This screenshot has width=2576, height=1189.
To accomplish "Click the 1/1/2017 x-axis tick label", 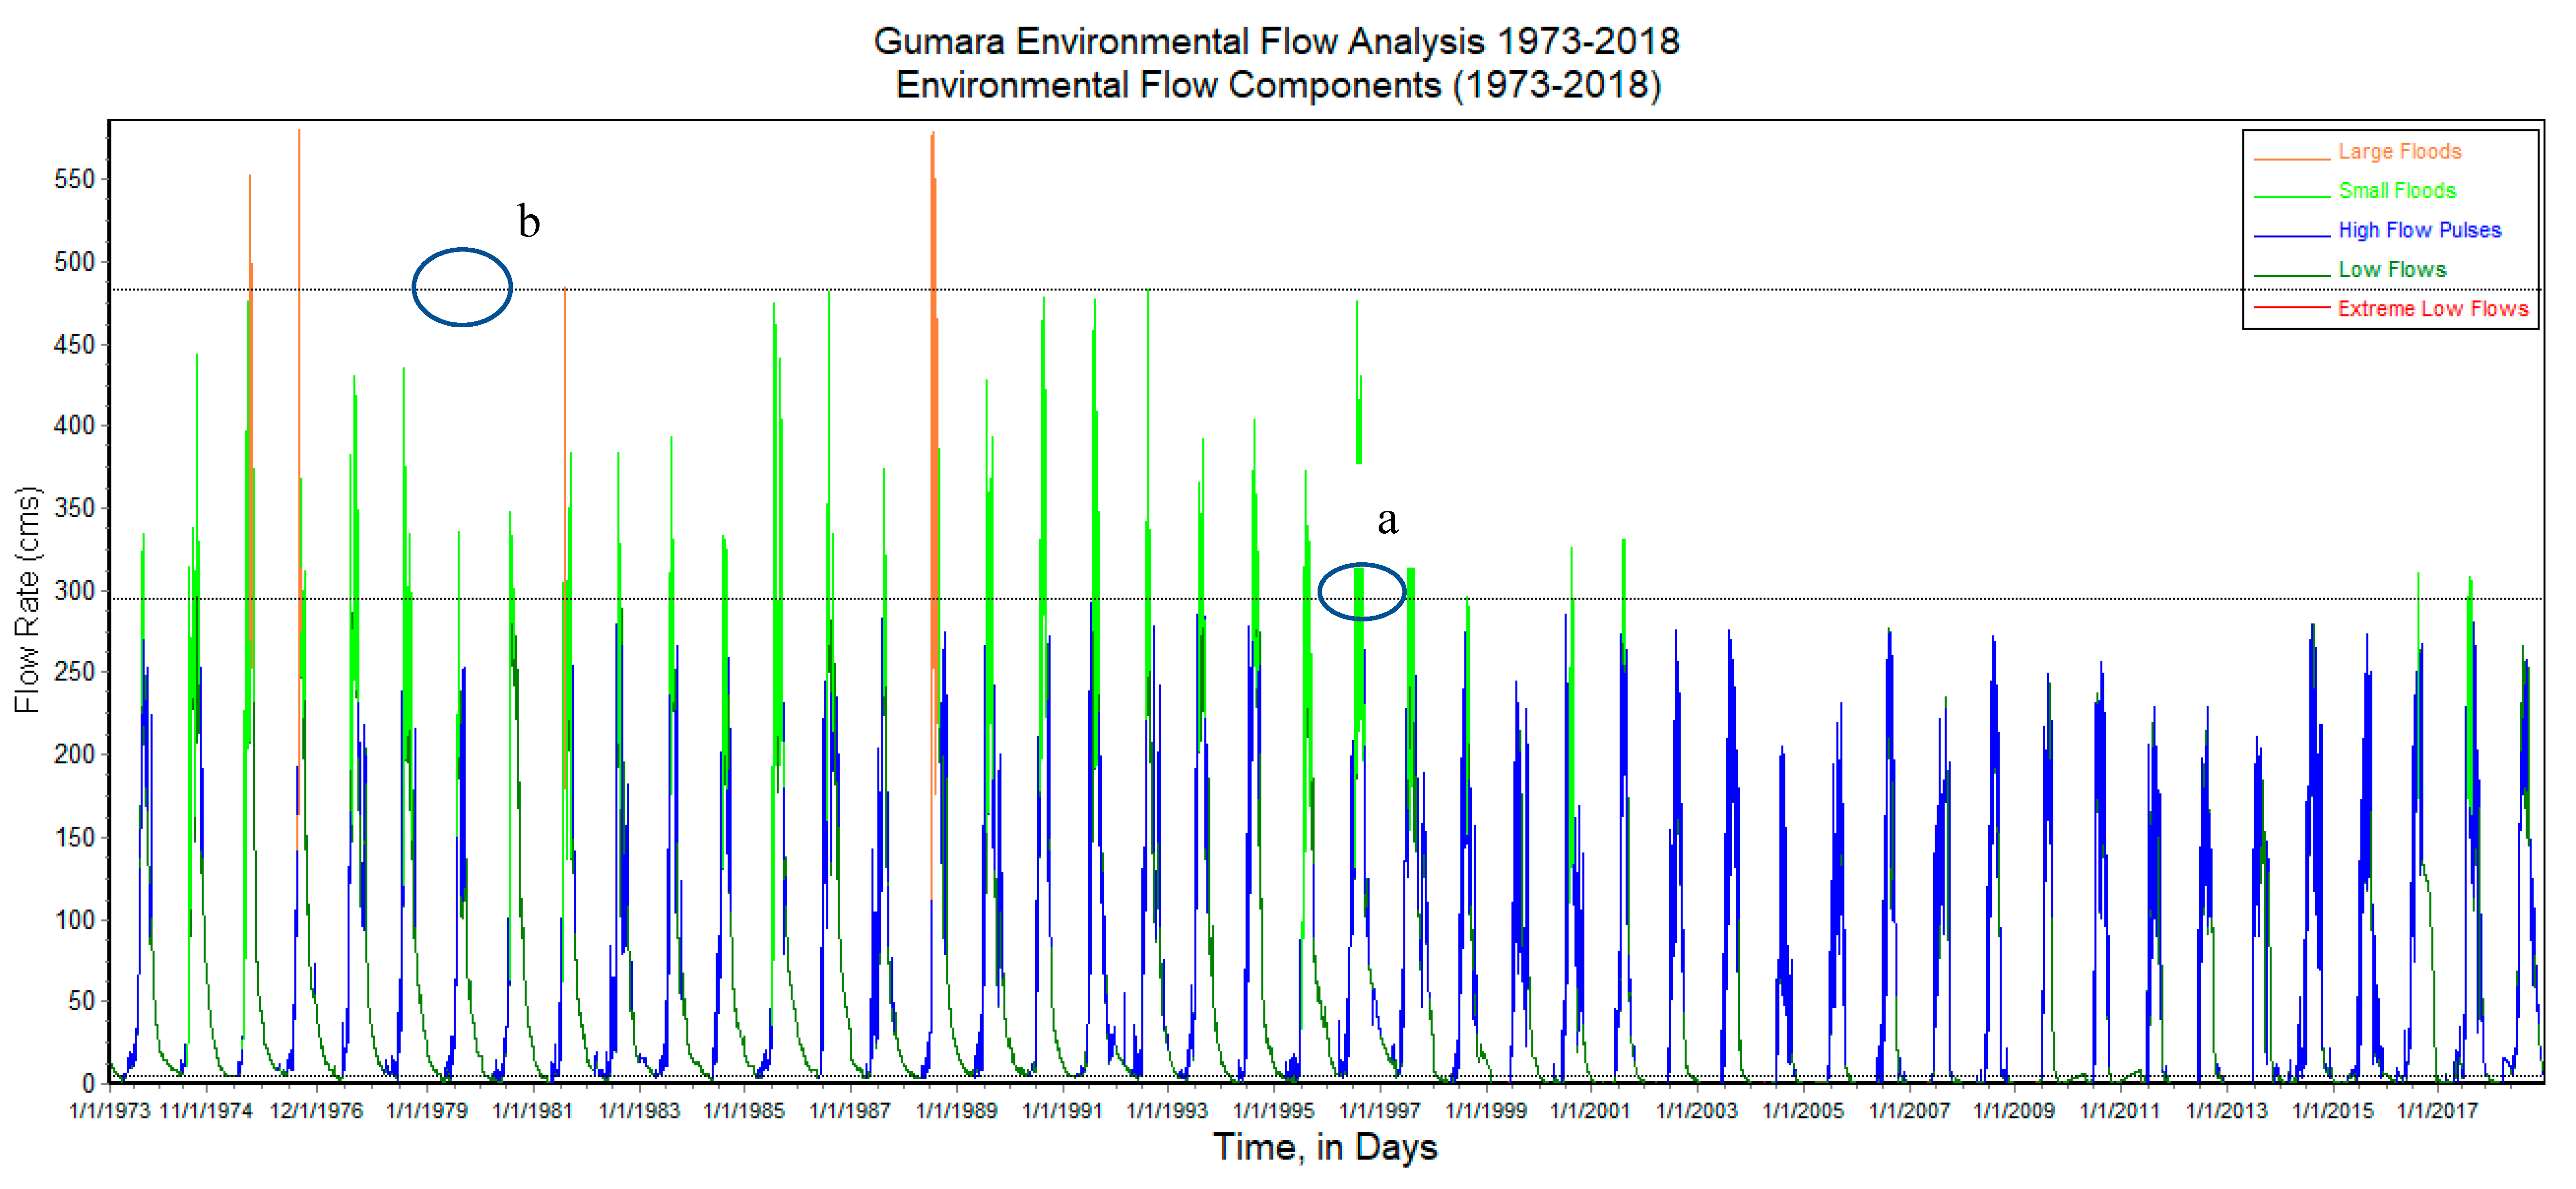I will click(x=2437, y=1111).
